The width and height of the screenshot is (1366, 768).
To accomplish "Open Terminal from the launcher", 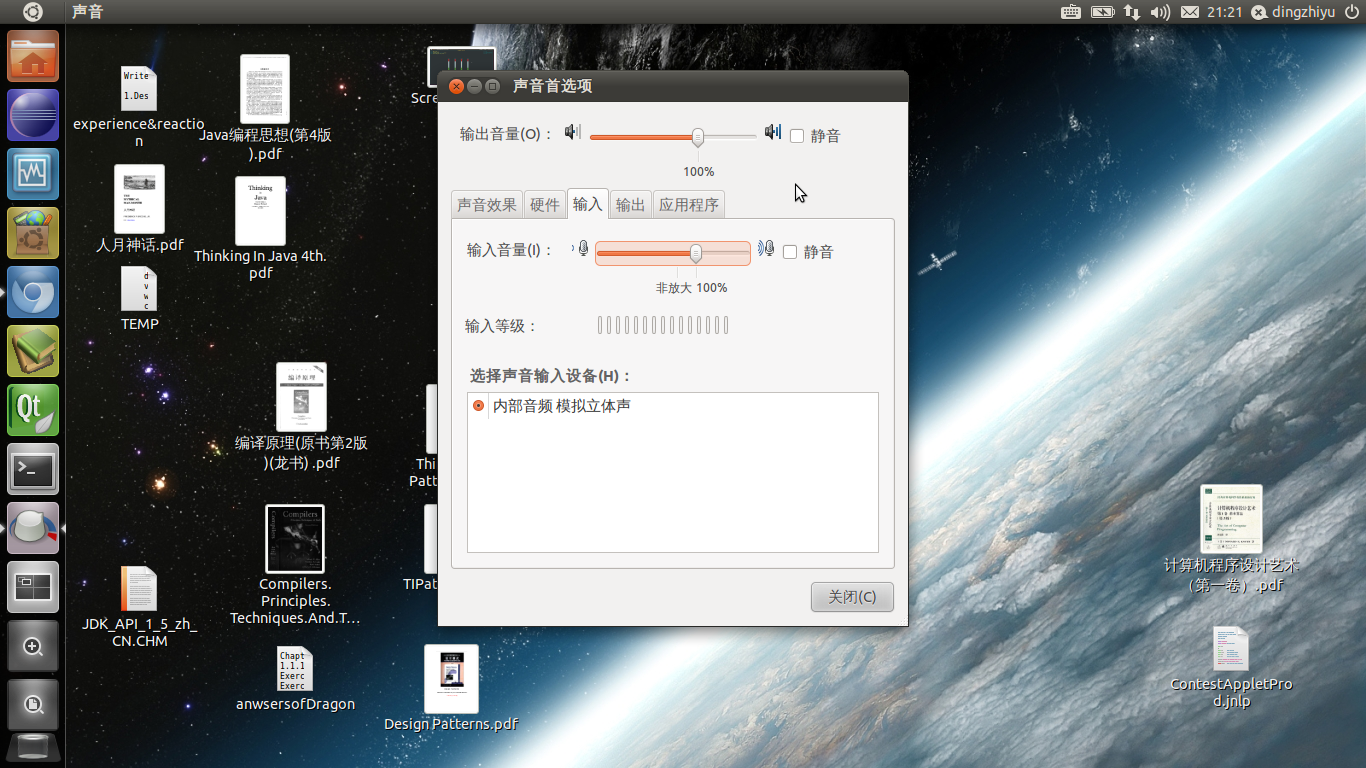I will (x=34, y=469).
